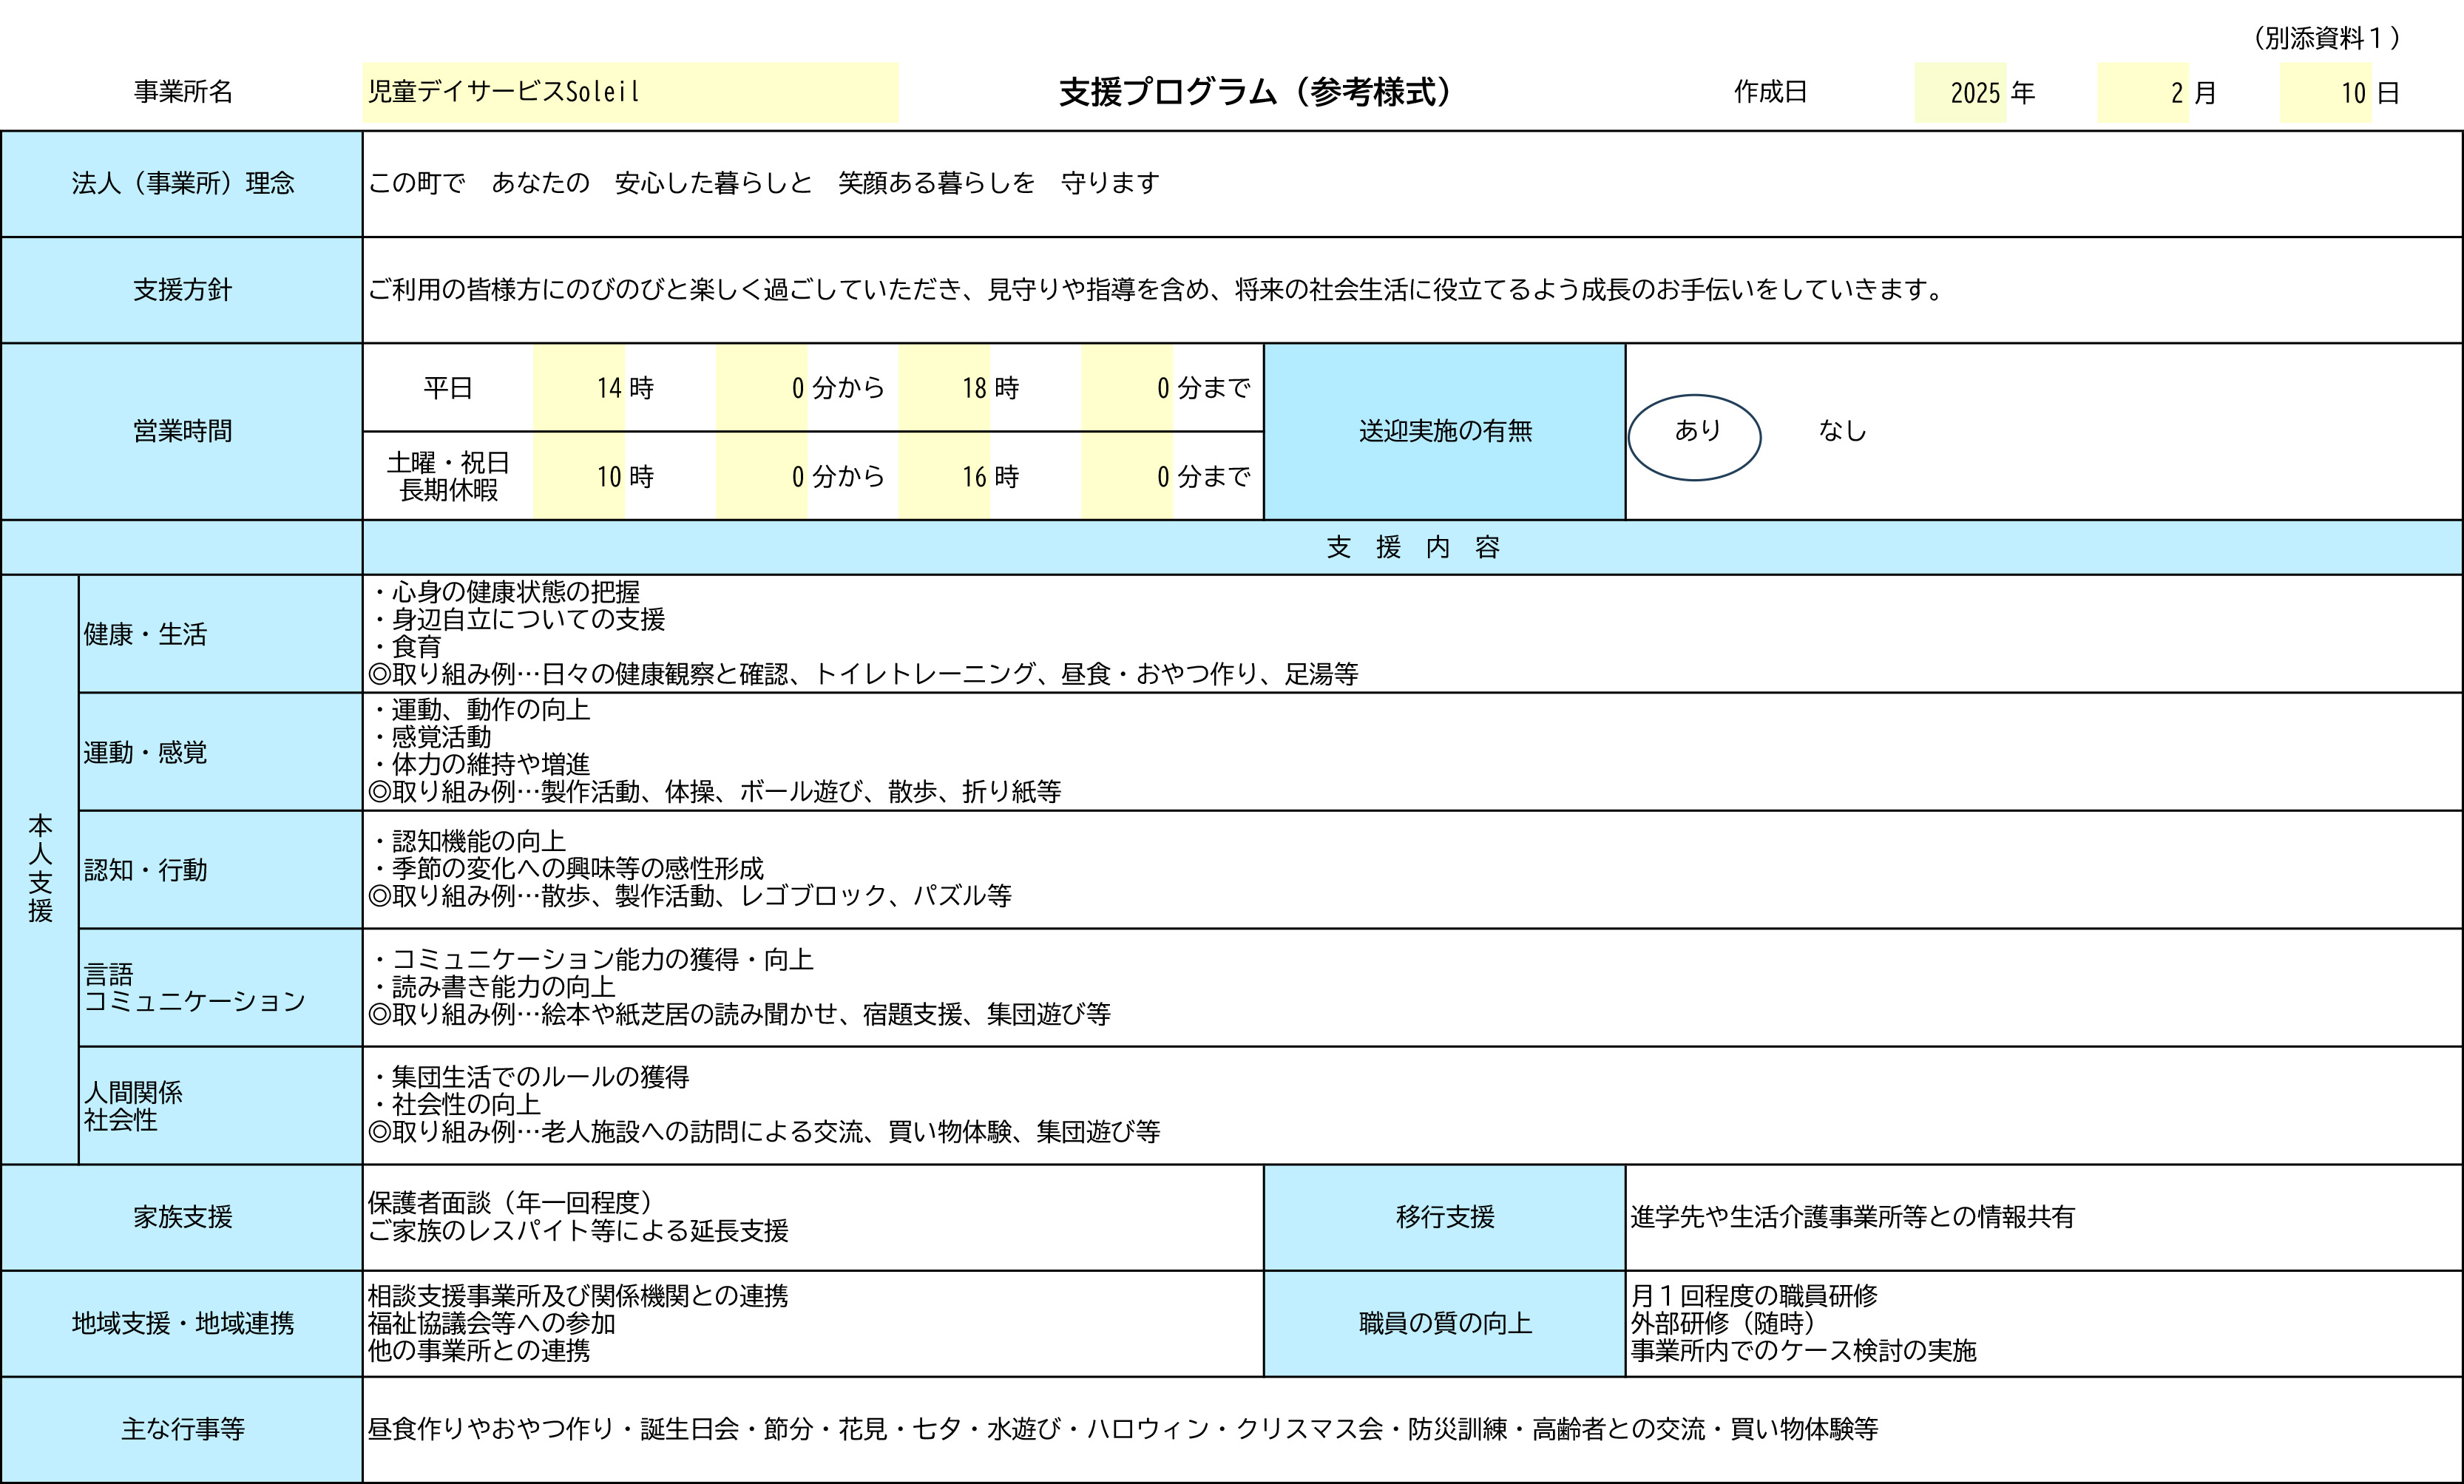
Task: Select the holiday end hour cell 16
Action: pos(945,476)
